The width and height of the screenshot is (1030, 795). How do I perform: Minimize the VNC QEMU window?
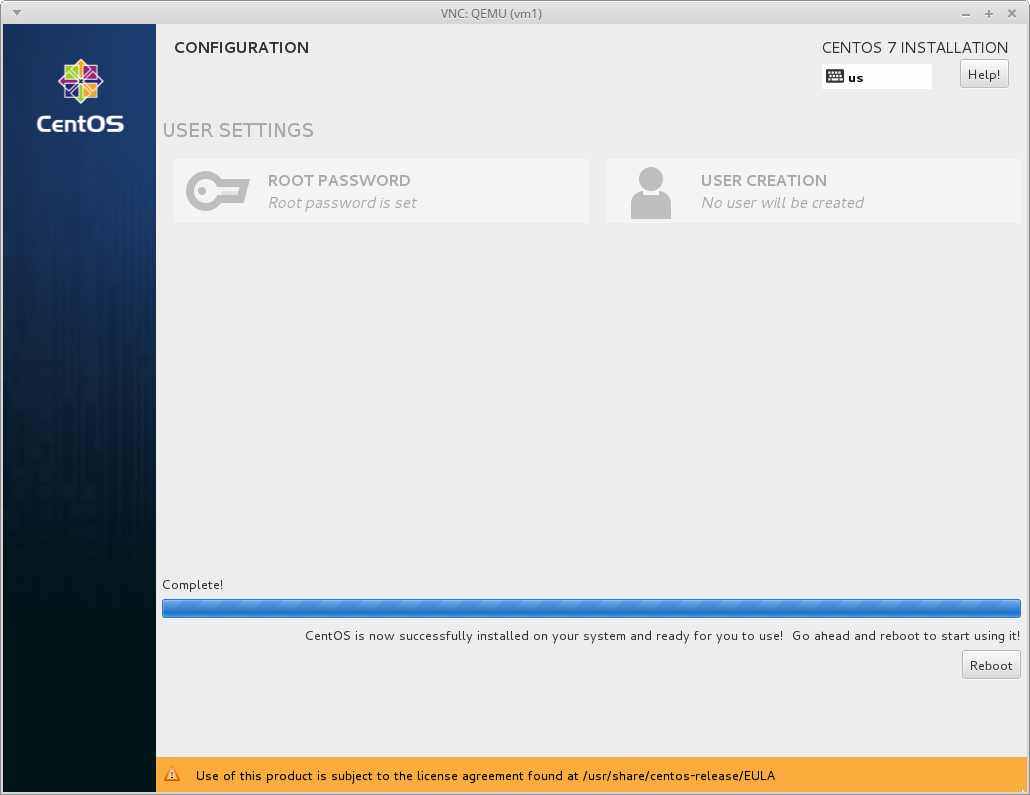[x=966, y=14]
